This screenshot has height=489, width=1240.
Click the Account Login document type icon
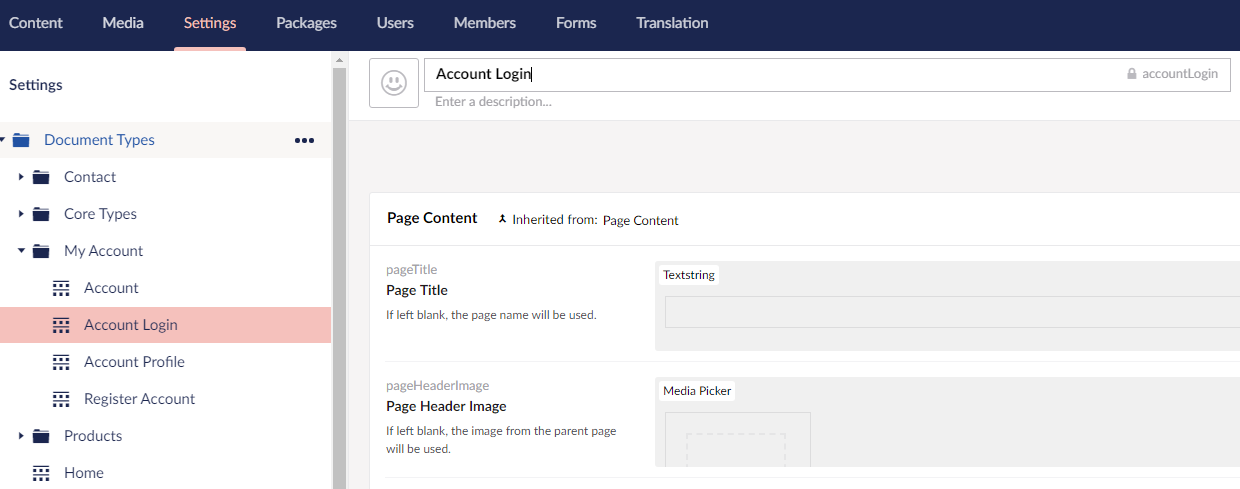pyautogui.click(x=61, y=325)
